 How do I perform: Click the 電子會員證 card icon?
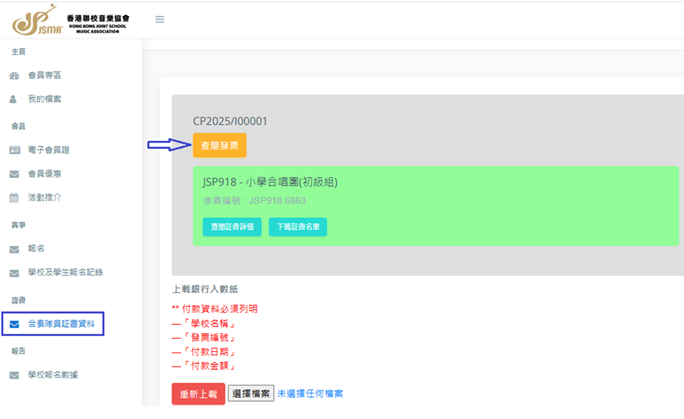point(14,150)
